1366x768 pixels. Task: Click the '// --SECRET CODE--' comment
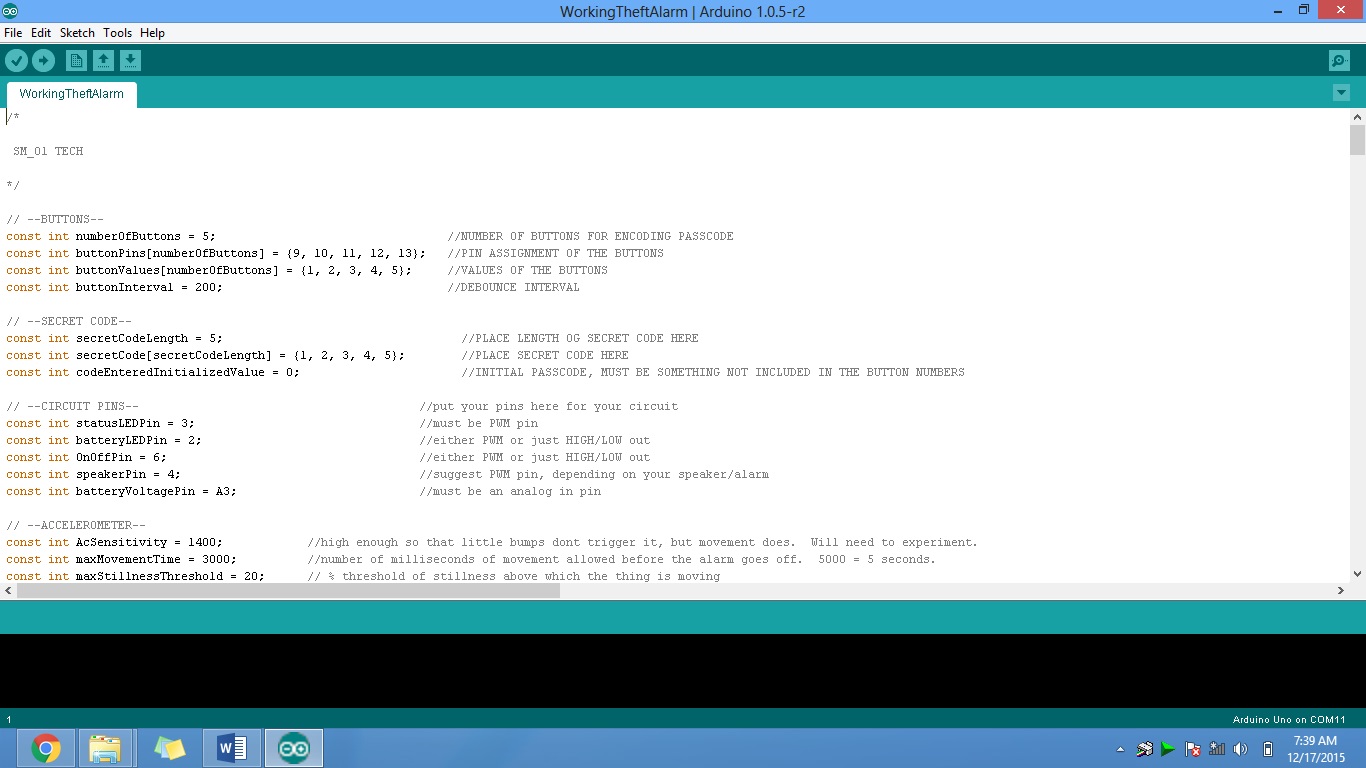click(x=69, y=322)
